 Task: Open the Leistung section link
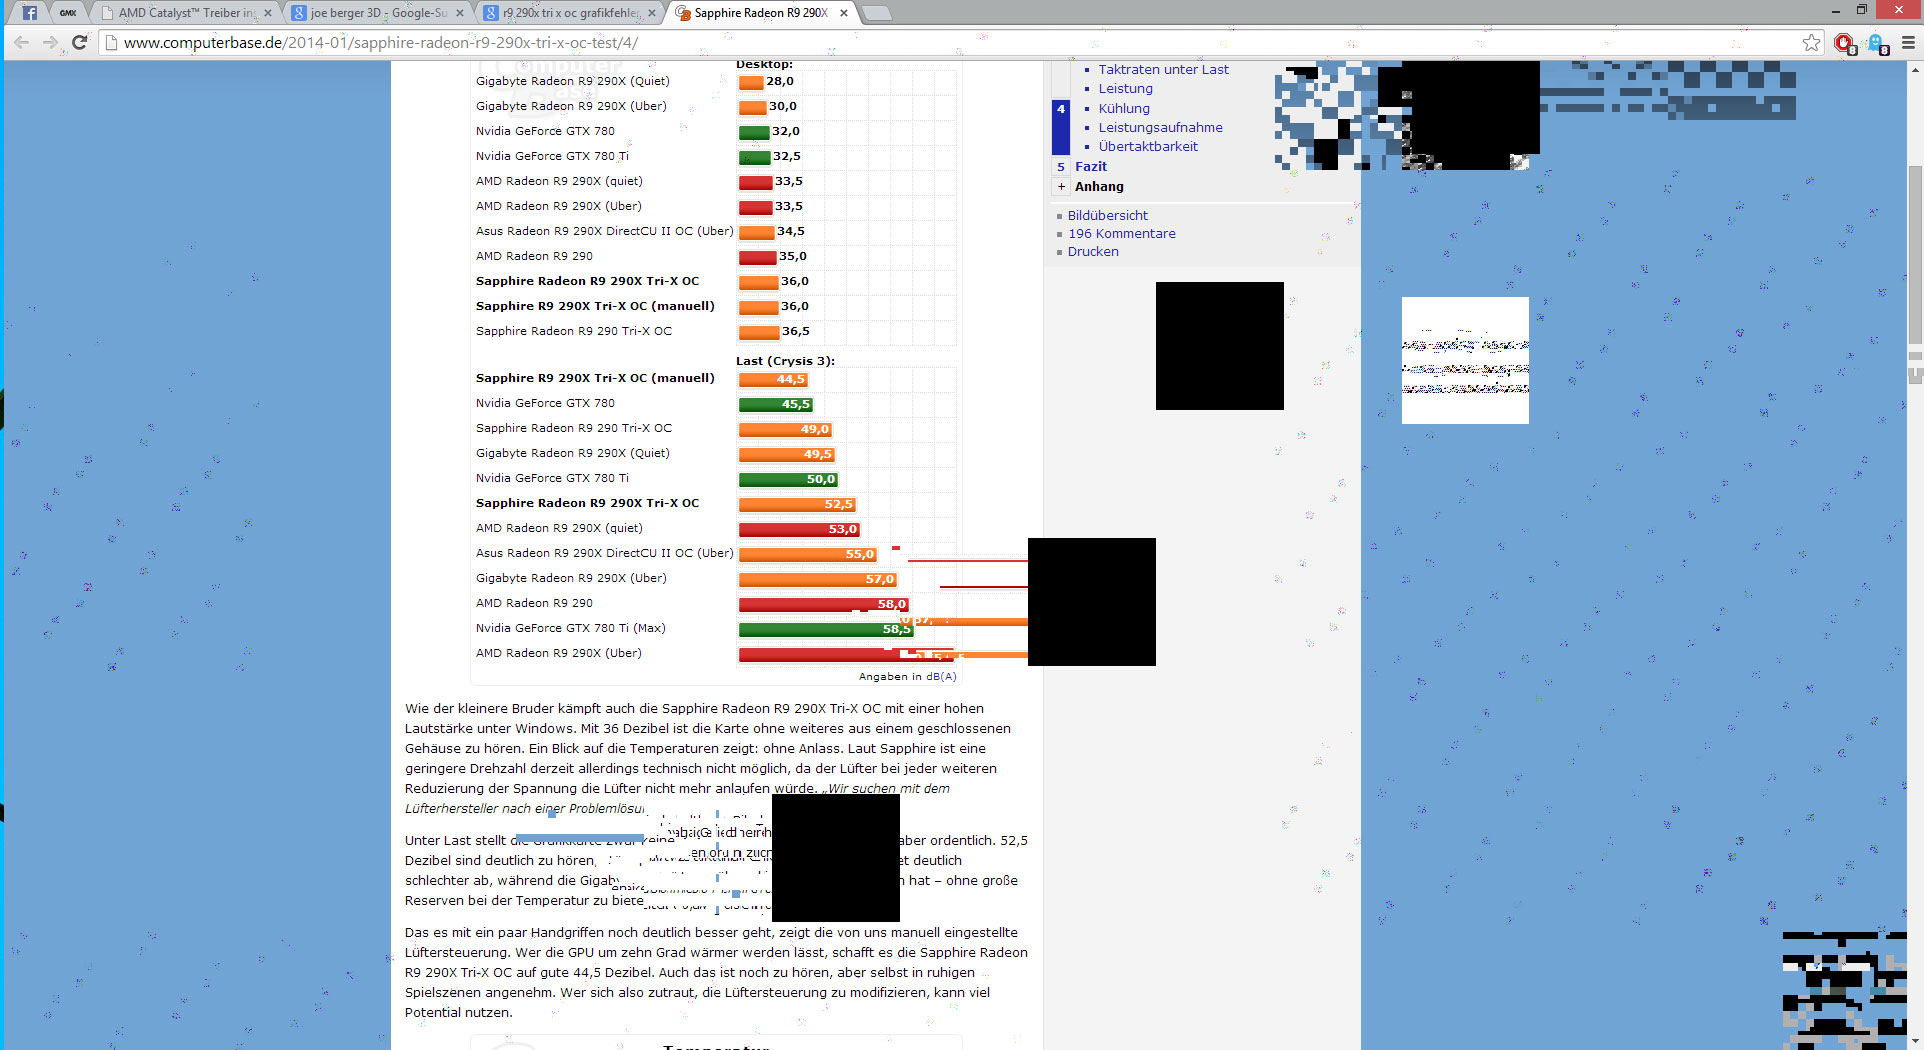(x=1125, y=88)
